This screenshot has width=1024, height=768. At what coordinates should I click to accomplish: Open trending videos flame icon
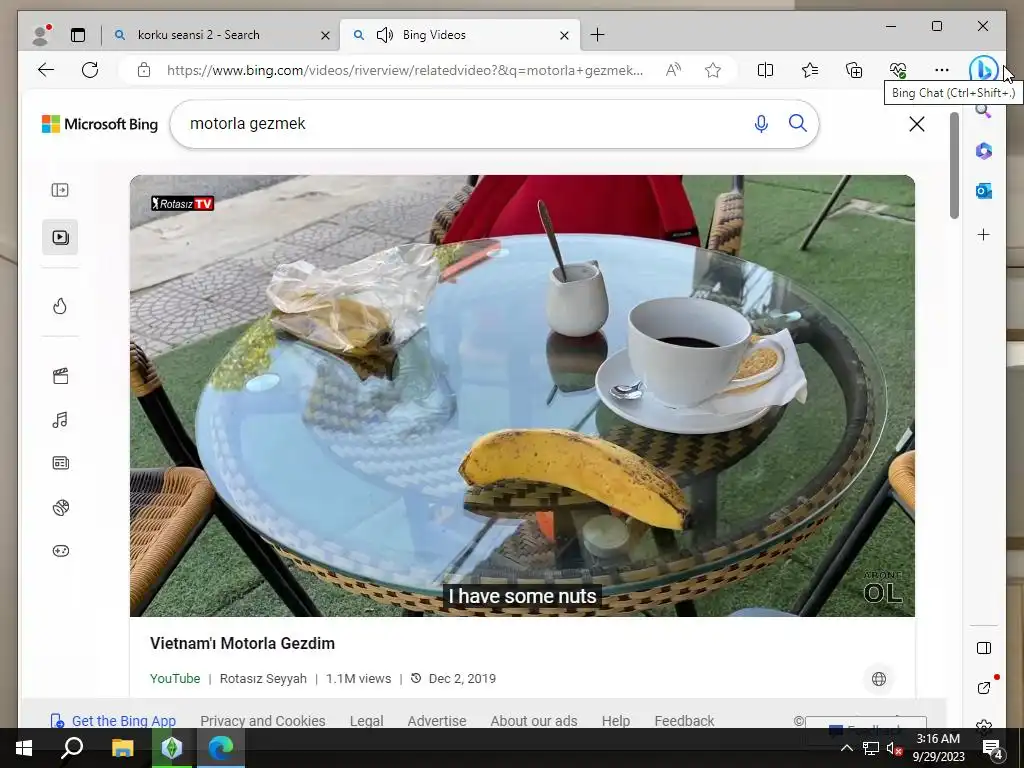[x=60, y=306]
